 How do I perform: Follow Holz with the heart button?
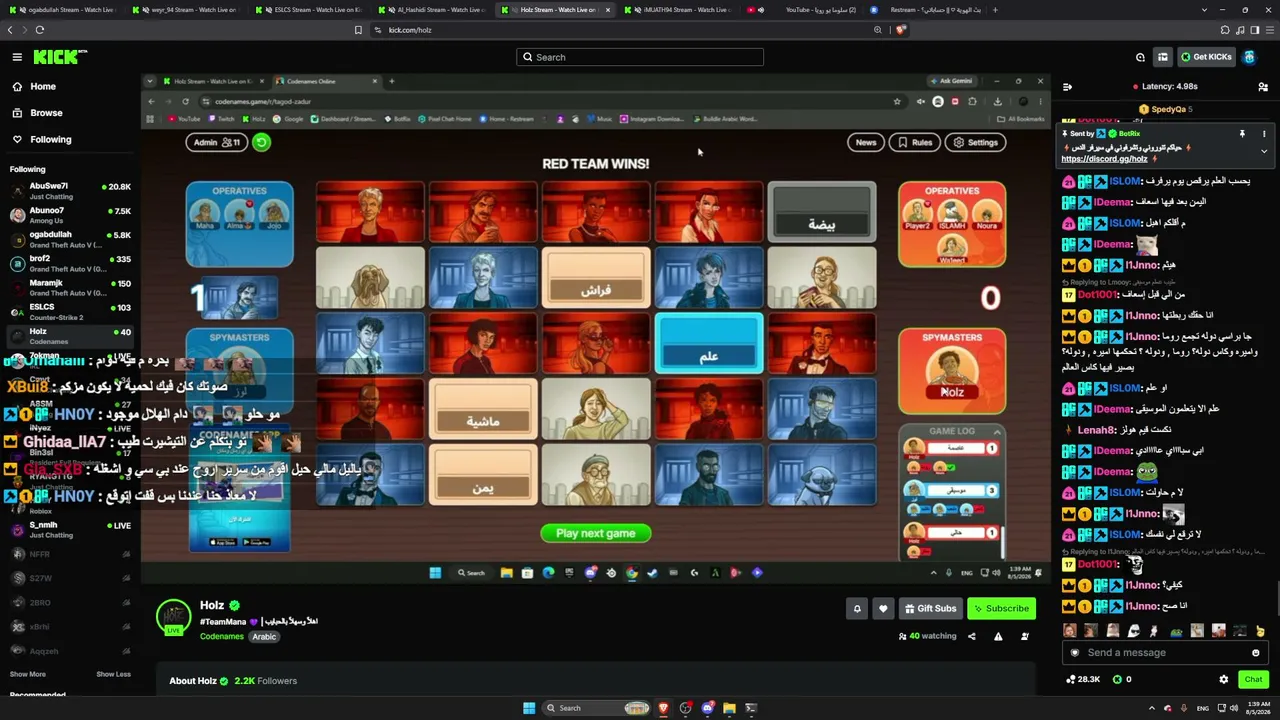coord(883,608)
